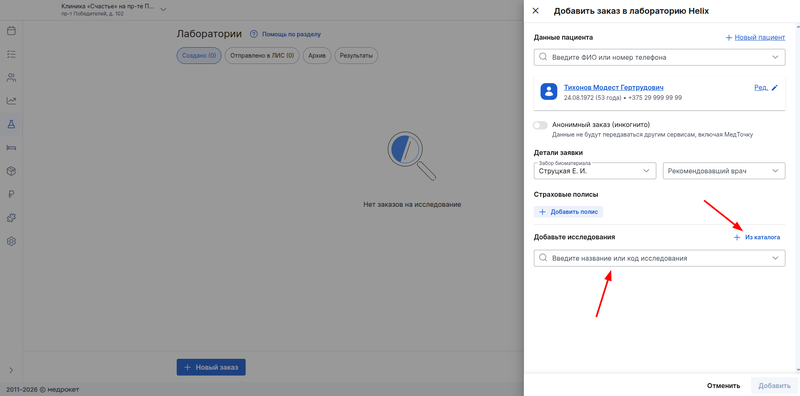The image size is (800, 396).
Task: Focus the название или код исследования field
Action: (x=659, y=258)
